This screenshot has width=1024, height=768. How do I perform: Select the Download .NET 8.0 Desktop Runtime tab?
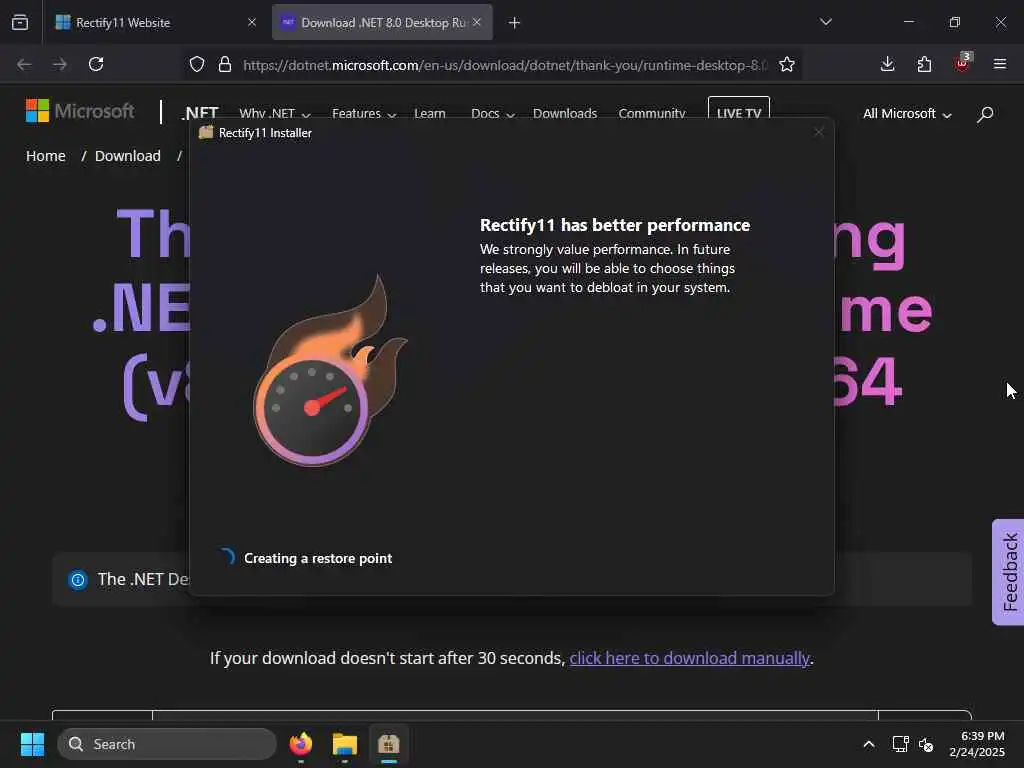[x=382, y=22]
